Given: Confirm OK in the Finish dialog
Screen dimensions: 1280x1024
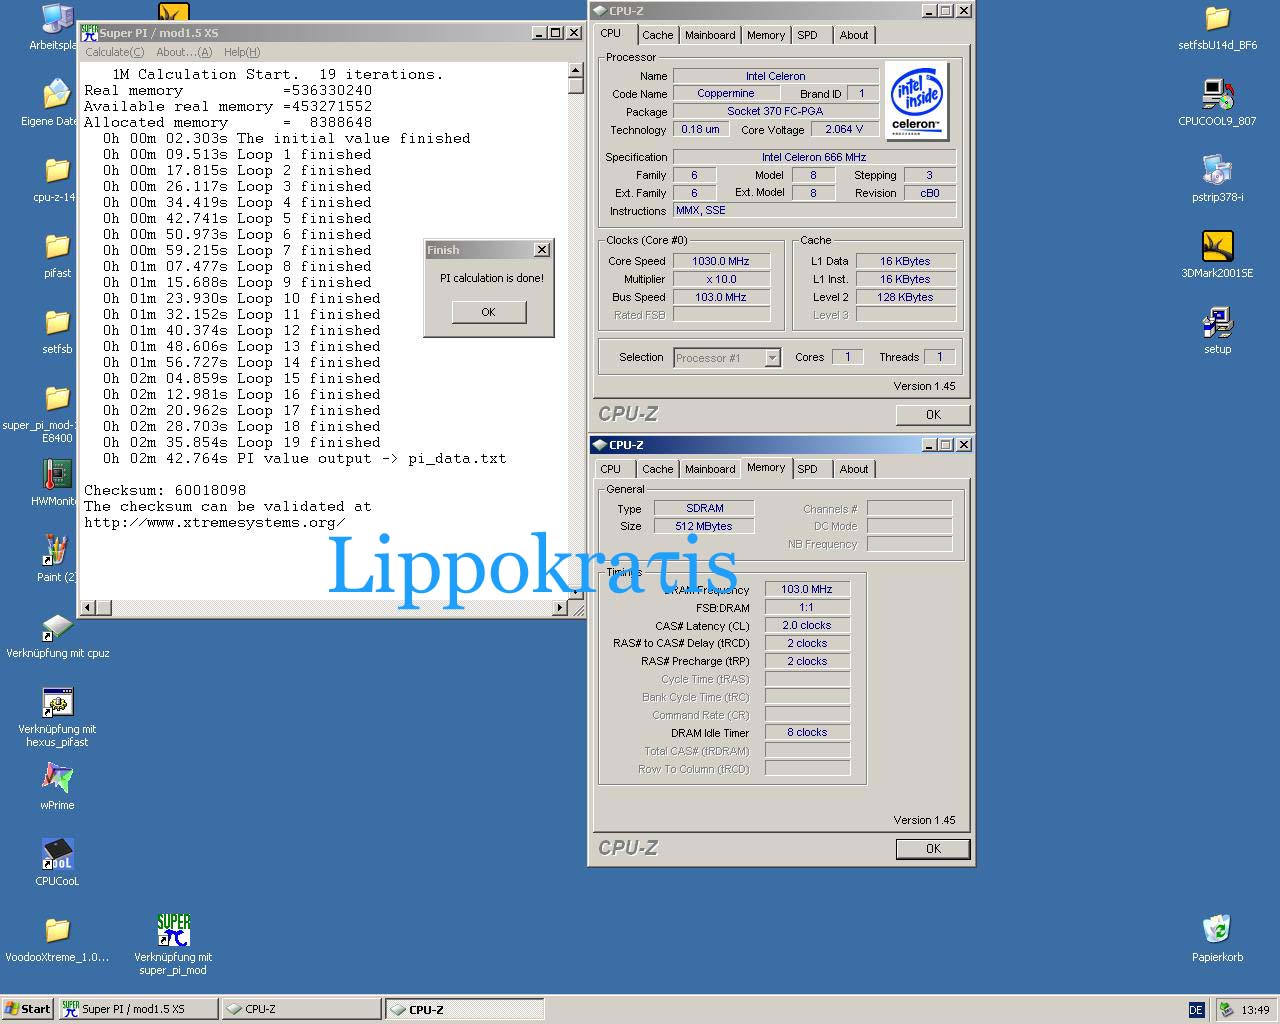Looking at the screenshot, I should pos(488,312).
